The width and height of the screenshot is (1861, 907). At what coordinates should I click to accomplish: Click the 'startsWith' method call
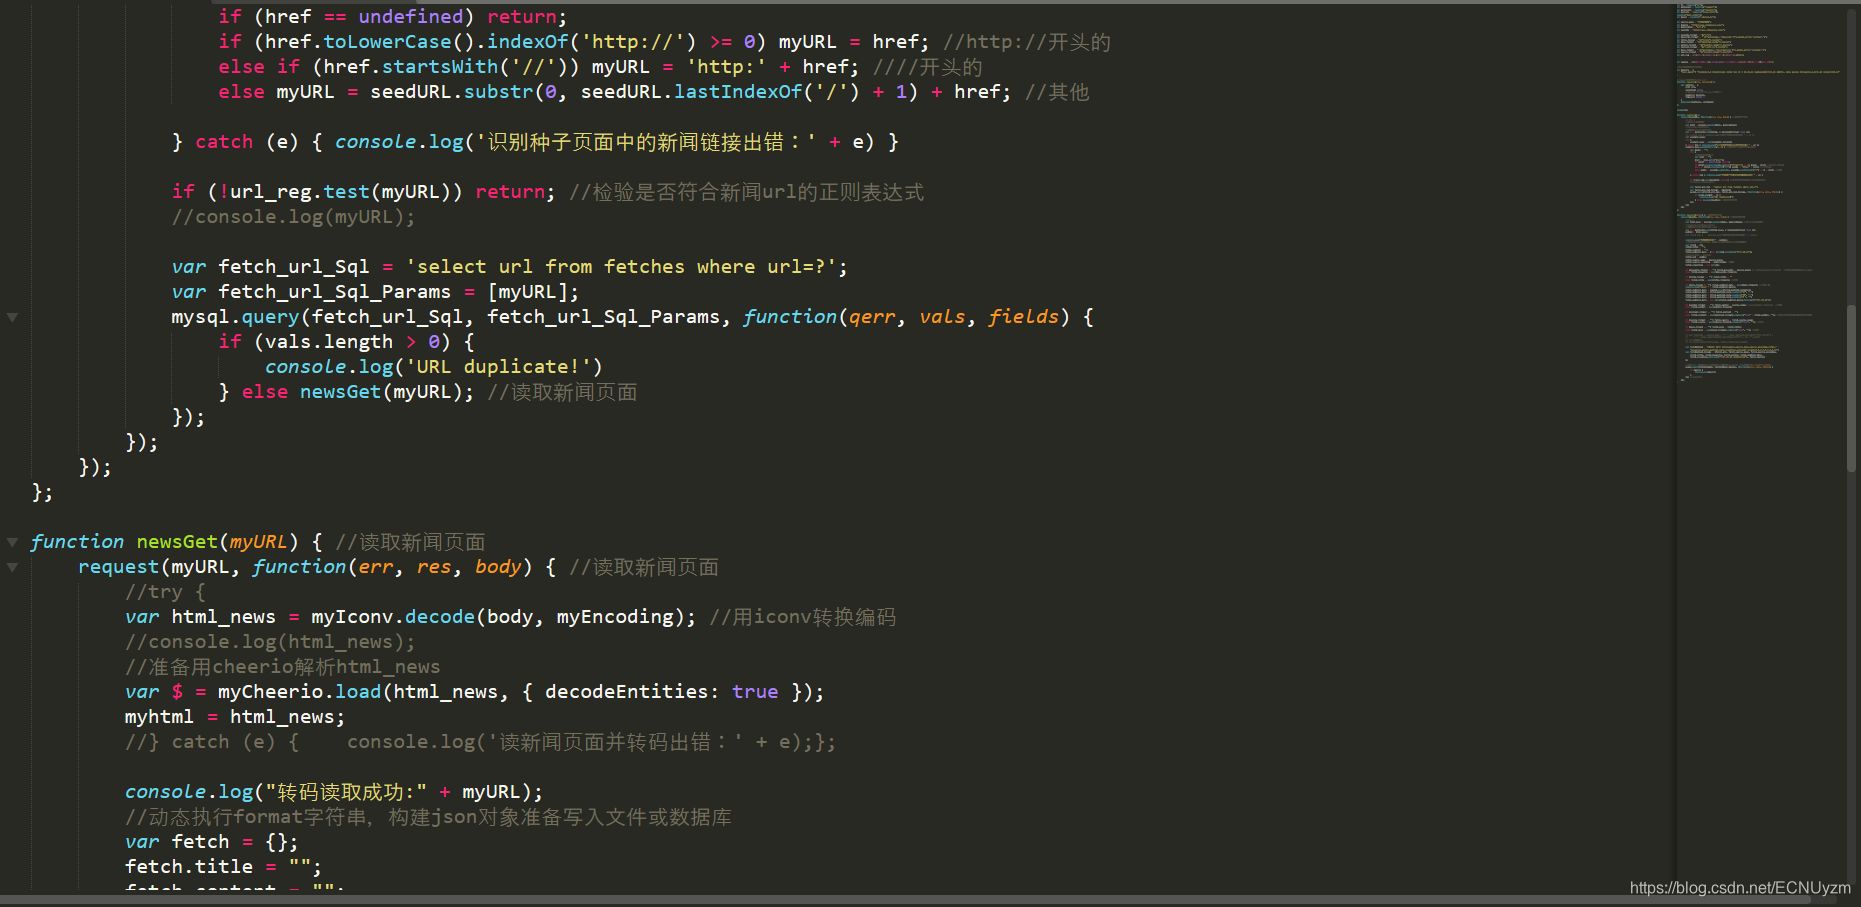tap(440, 67)
